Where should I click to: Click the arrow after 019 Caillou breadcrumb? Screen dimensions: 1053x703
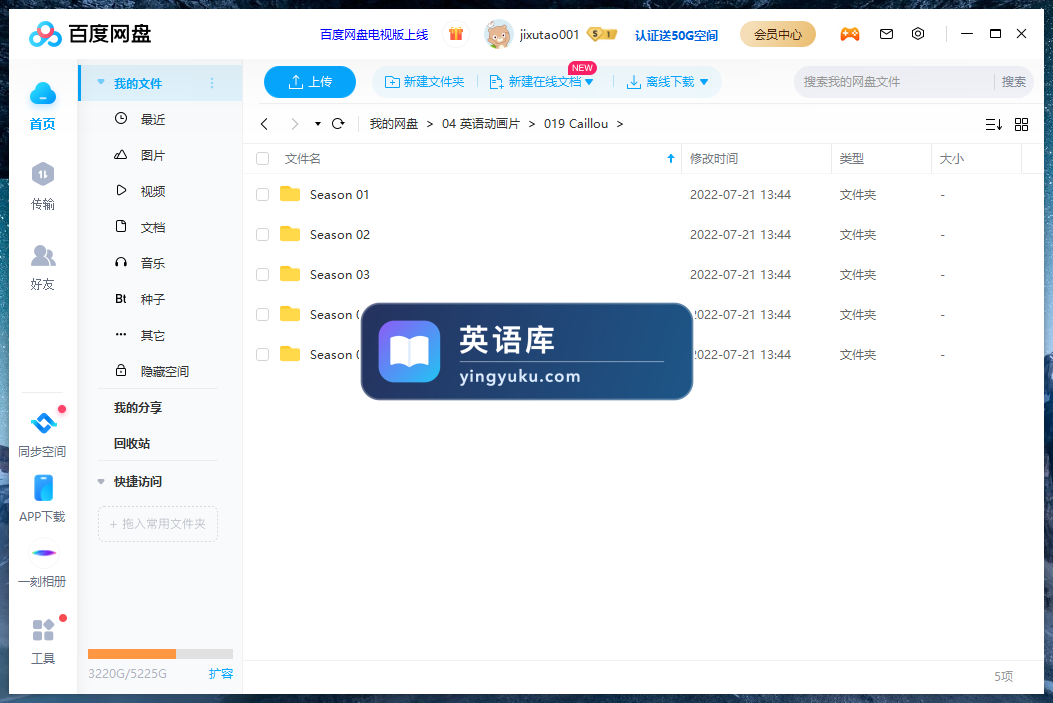tap(620, 124)
